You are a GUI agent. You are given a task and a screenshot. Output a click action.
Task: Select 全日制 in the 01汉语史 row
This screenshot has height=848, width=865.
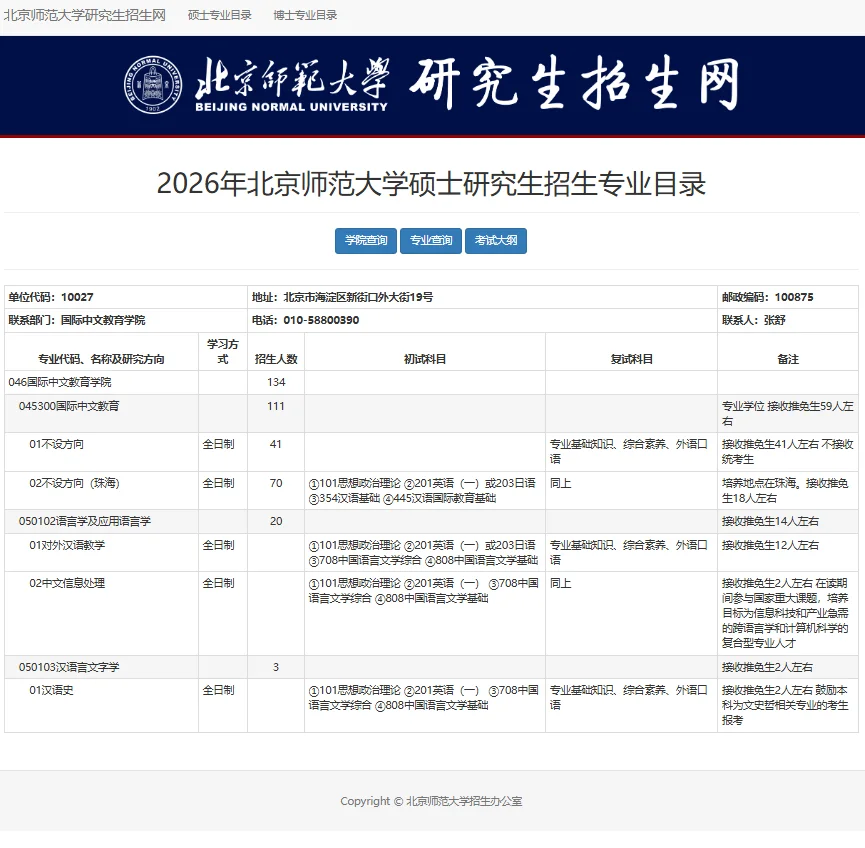click(x=218, y=690)
